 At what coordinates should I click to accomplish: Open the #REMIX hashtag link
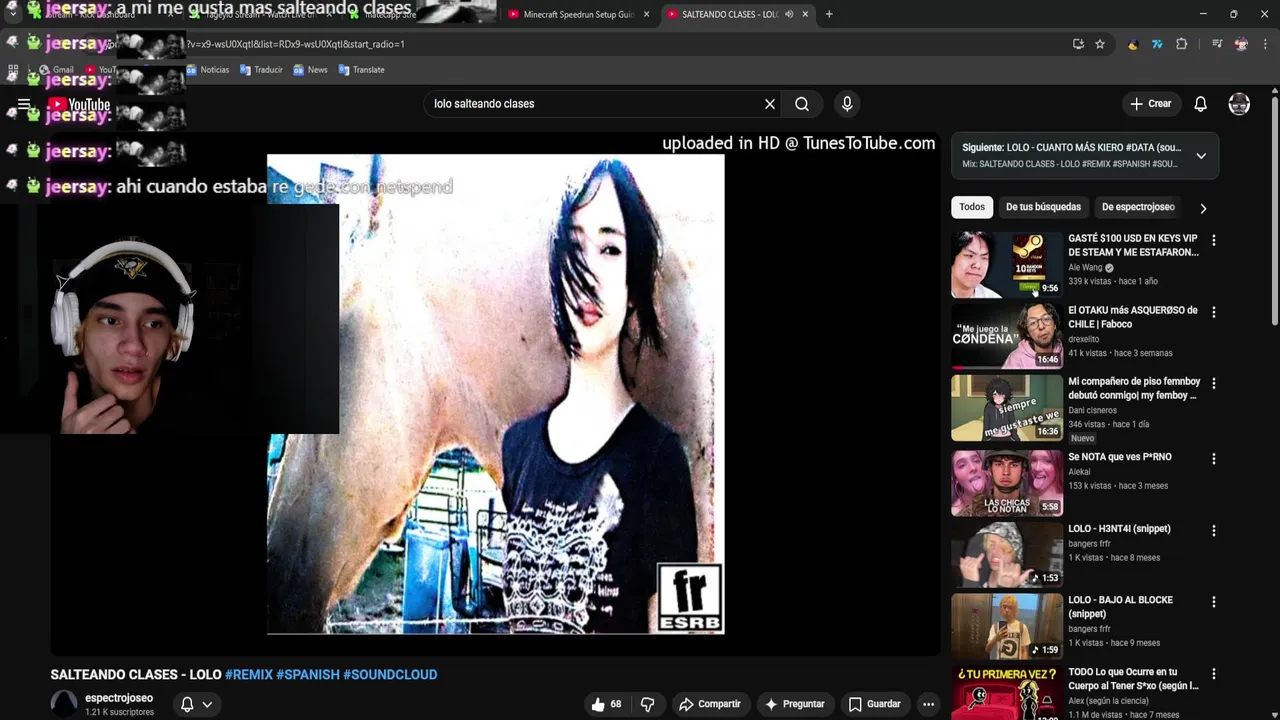pyautogui.click(x=249, y=675)
